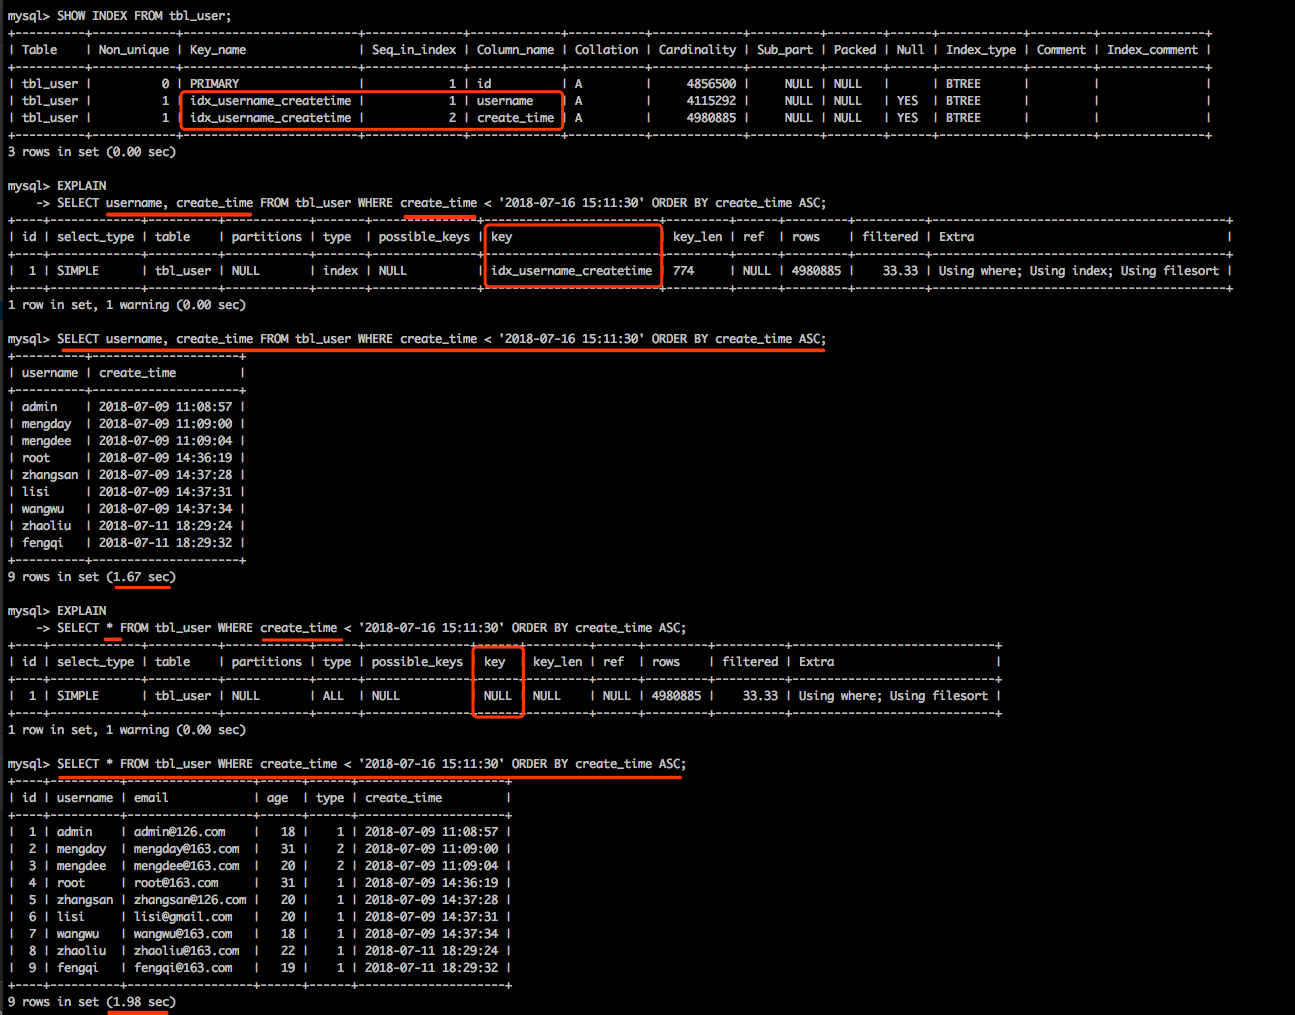Click cardinality value 4856500
Screen dimensions: 1295x1015
[x=711, y=84]
